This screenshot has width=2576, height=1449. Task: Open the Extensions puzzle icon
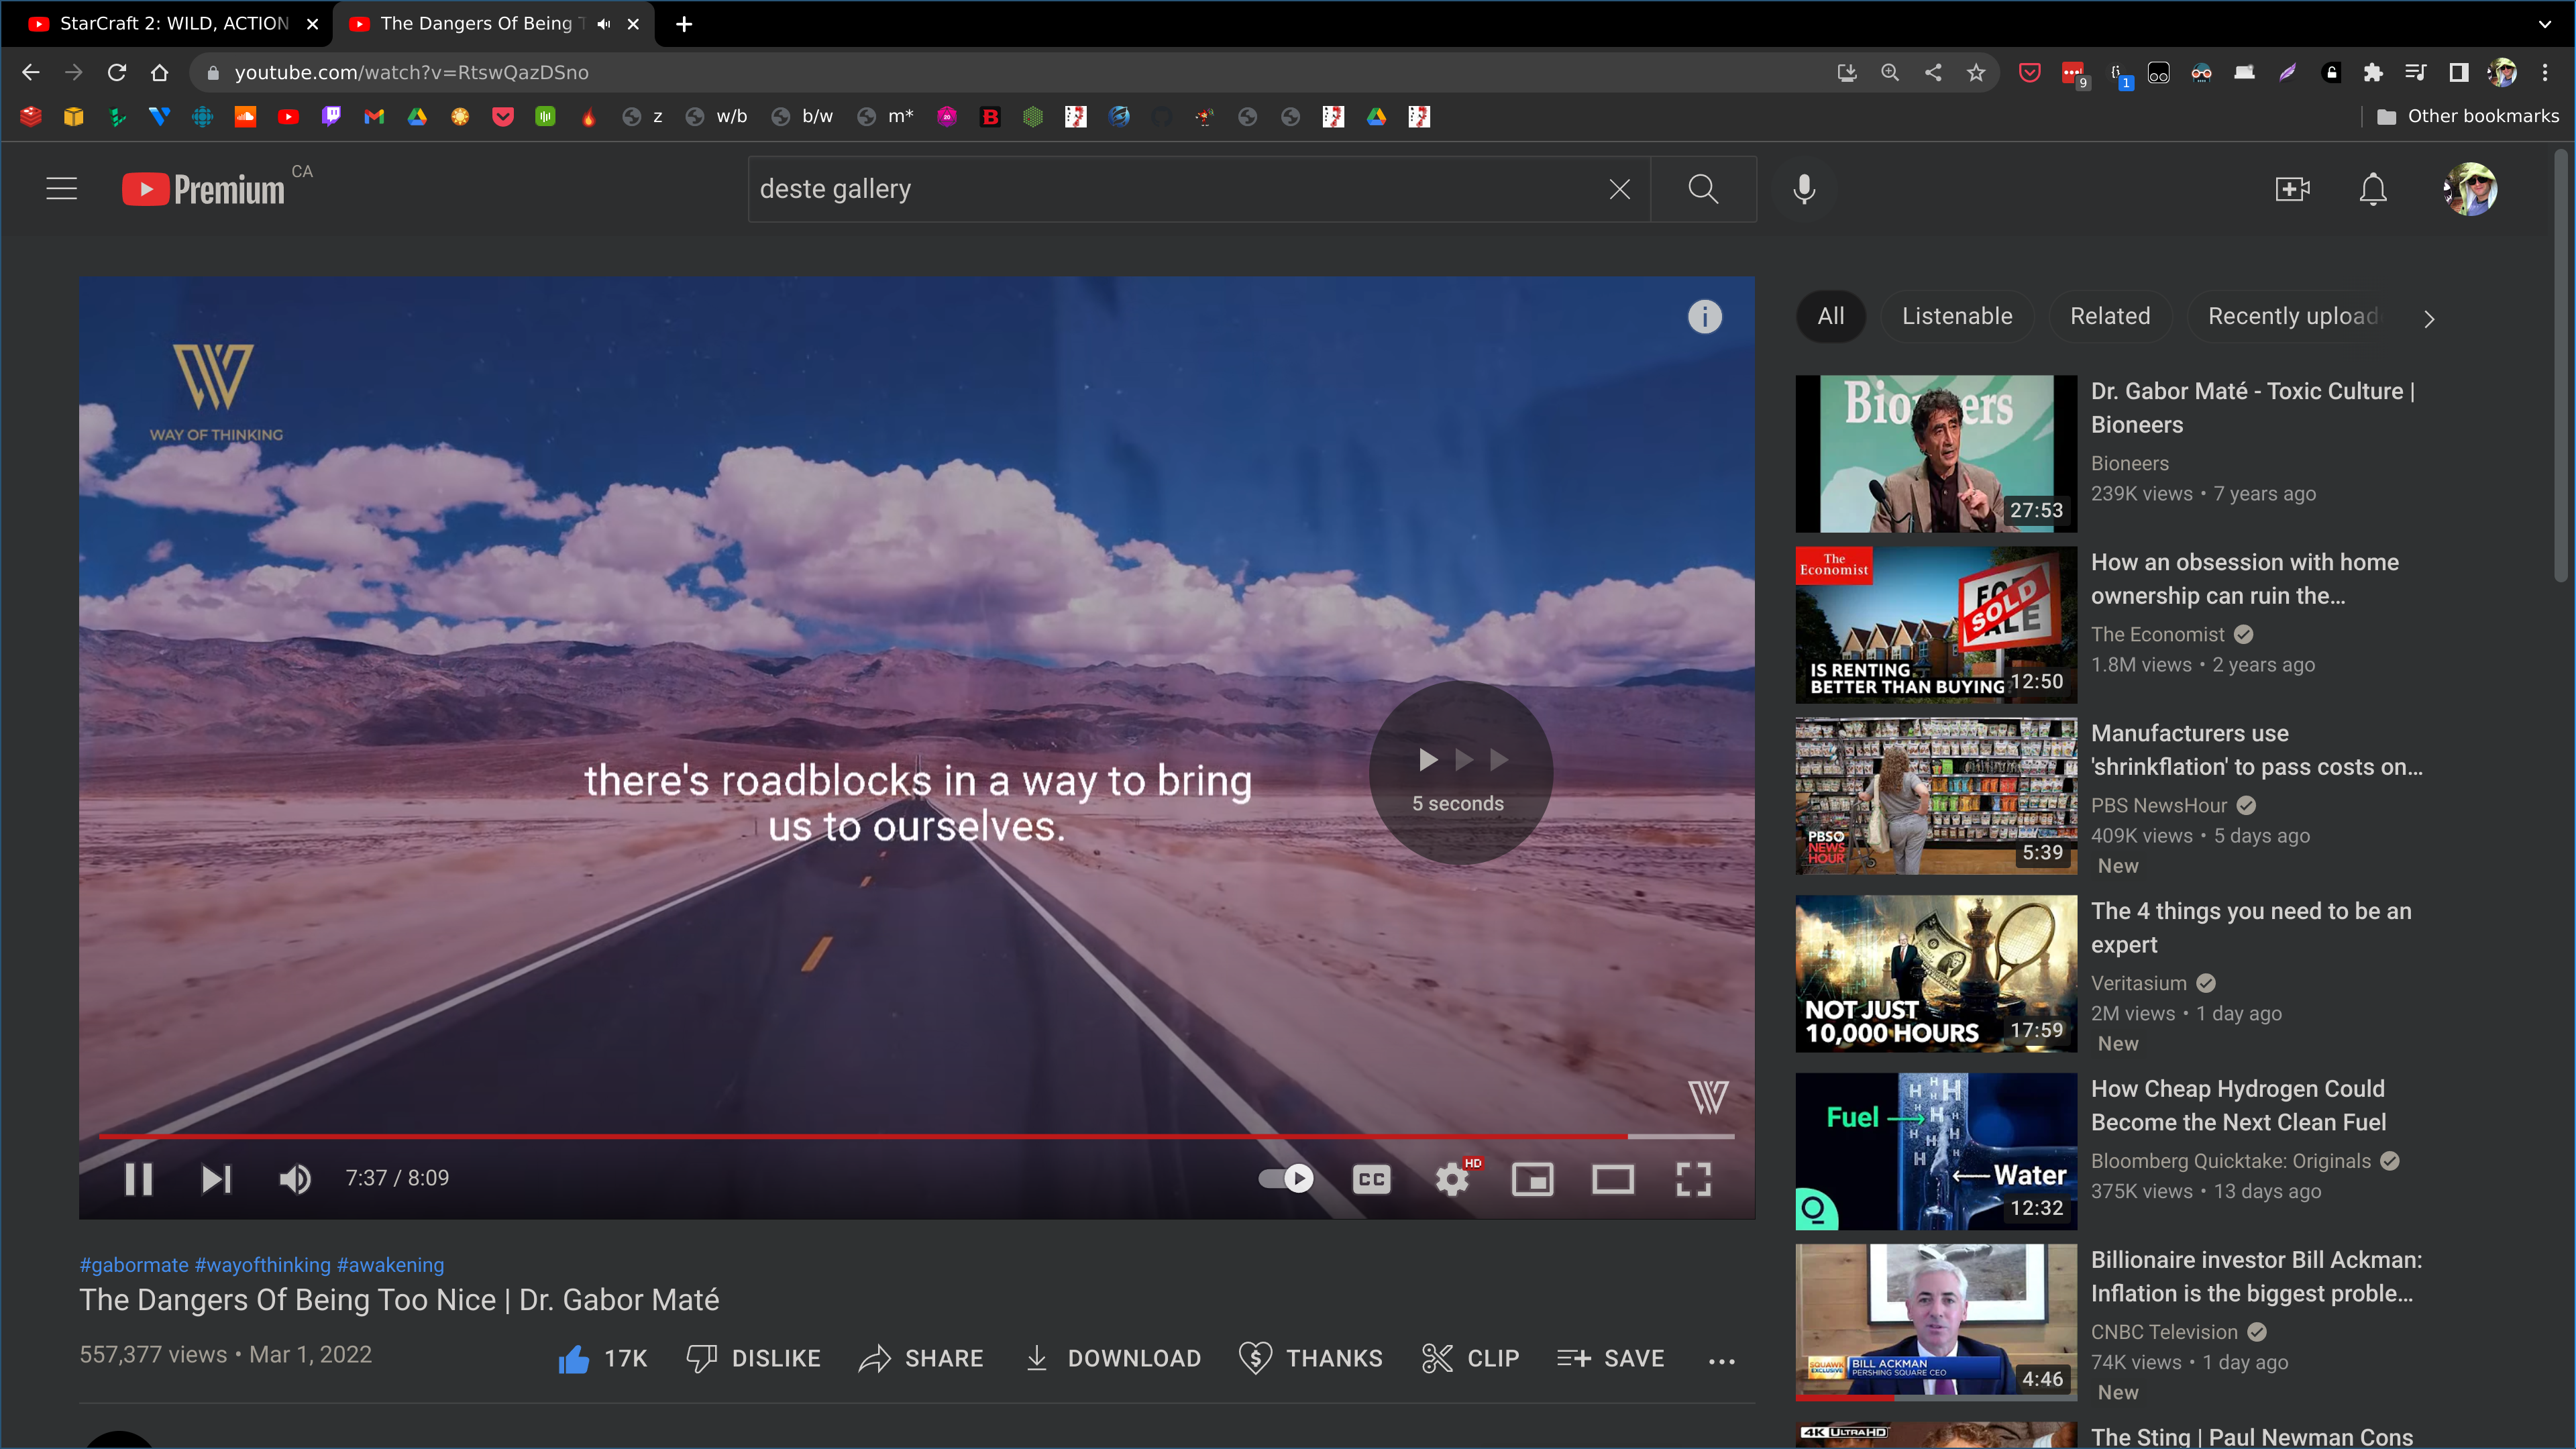(x=2373, y=72)
